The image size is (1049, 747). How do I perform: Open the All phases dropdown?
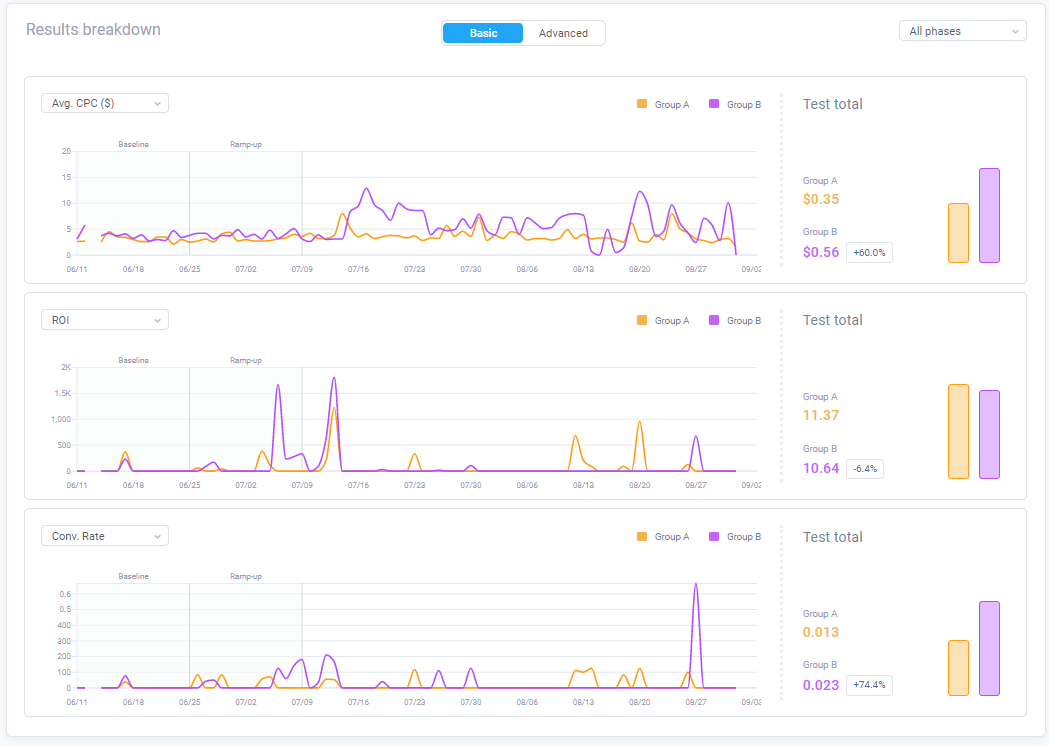962,31
